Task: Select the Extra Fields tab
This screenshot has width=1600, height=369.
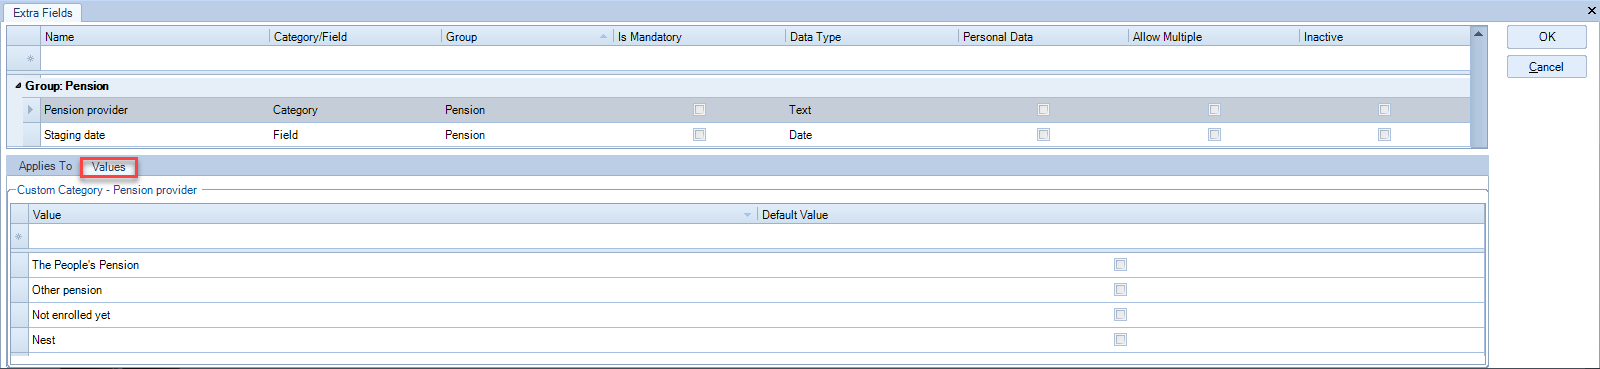Action: tap(43, 13)
